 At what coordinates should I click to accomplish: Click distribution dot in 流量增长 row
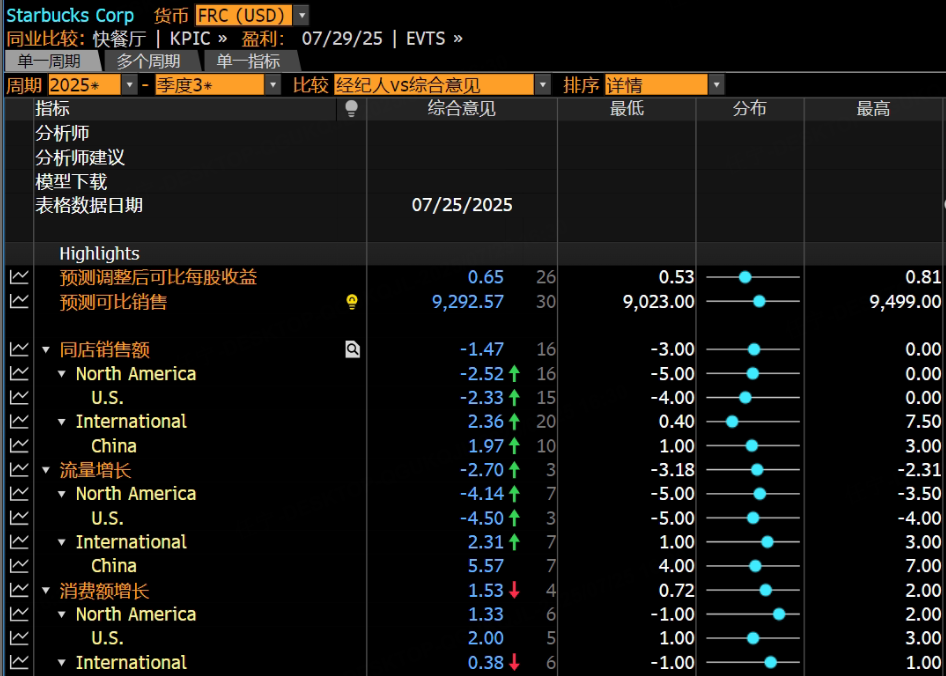pos(757,470)
